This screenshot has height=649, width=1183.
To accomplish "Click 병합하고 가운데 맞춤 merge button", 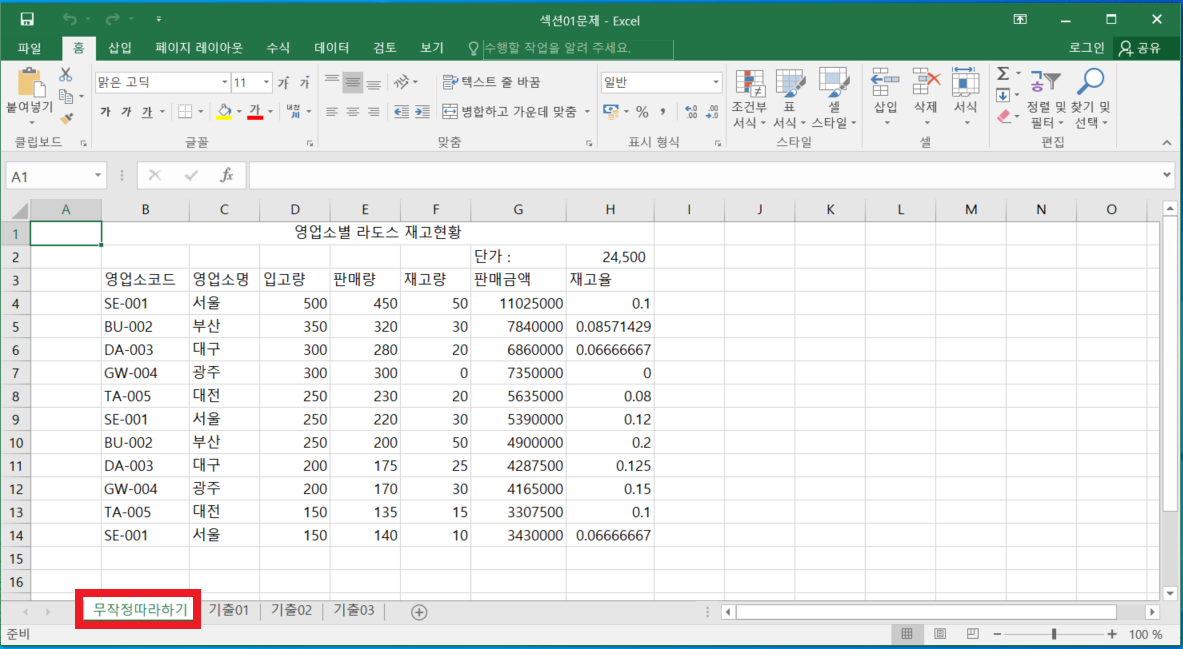I will 511,112.
